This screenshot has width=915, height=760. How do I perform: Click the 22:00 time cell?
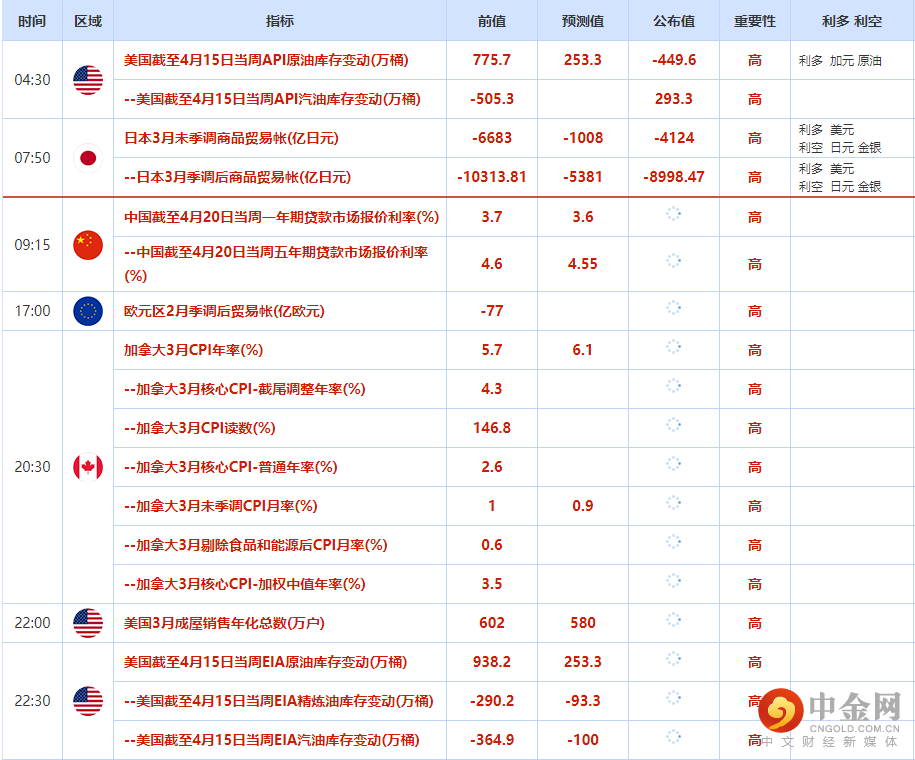tap(33, 623)
